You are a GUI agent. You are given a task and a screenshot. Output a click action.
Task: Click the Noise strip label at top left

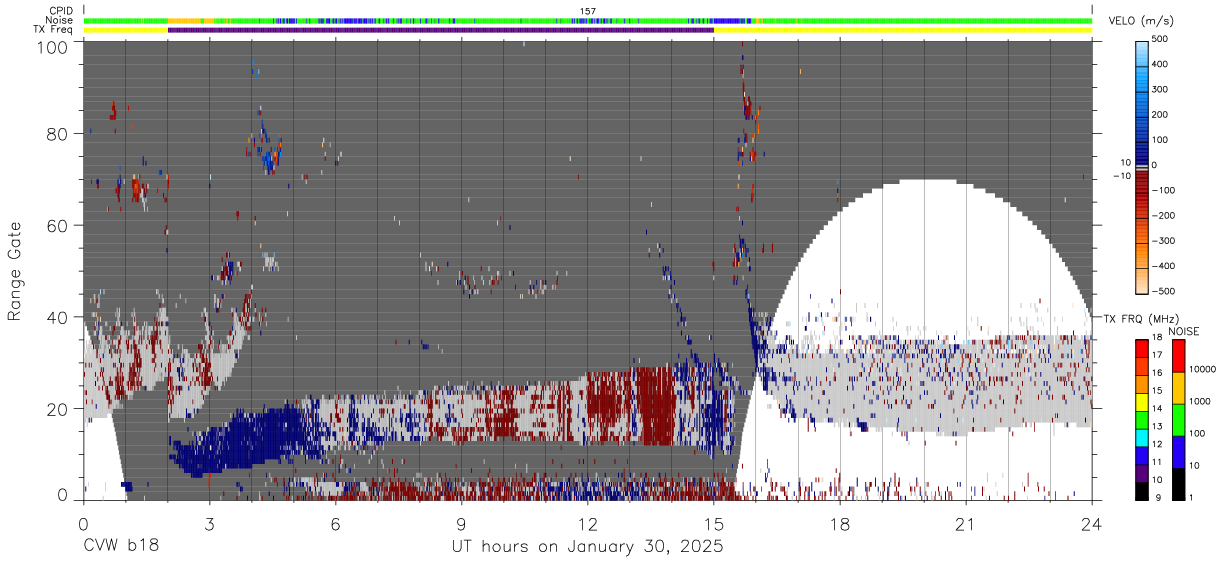click(60, 20)
